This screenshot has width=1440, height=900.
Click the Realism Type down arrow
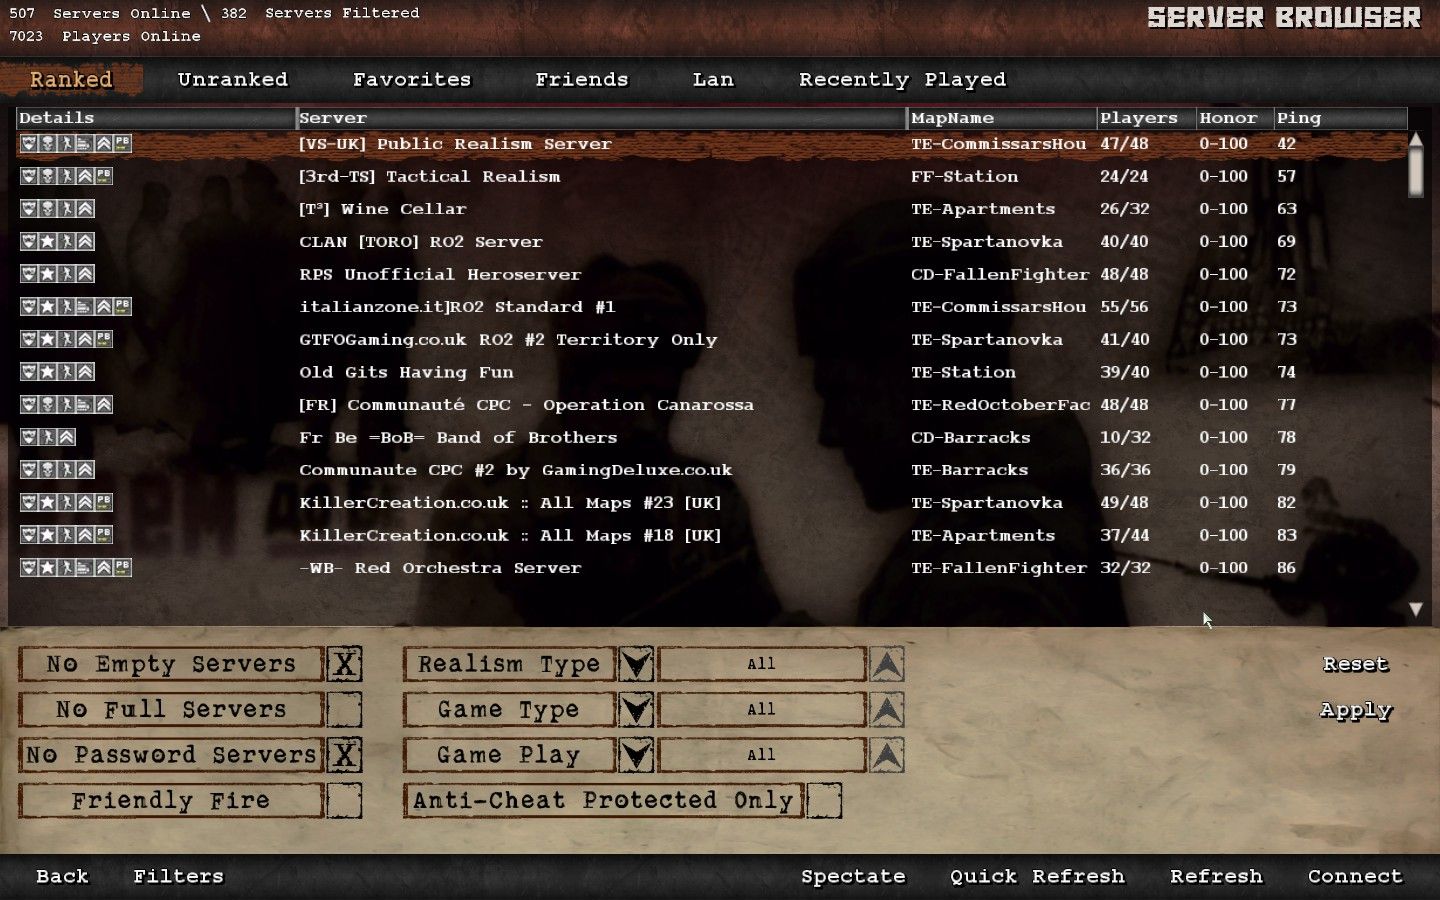(636, 664)
